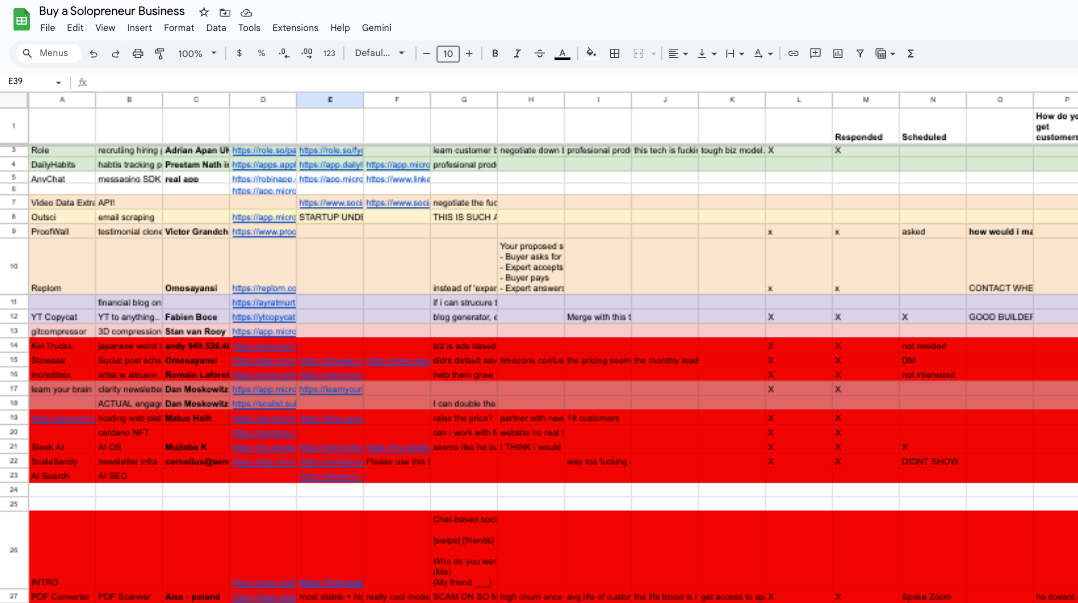This screenshot has height=603, width=1078.
Task: Open the Insert menu
Action: [140, 28]
